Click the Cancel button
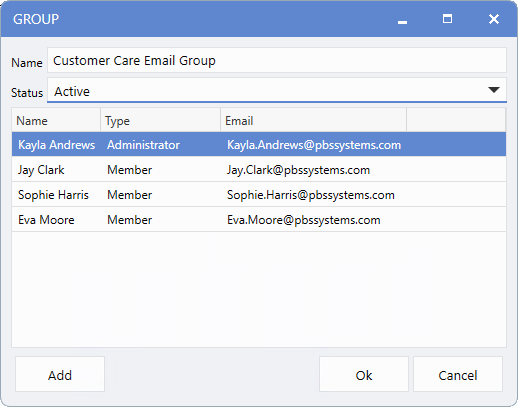Screen dimensions: 518x407 (x=458, y=375)
